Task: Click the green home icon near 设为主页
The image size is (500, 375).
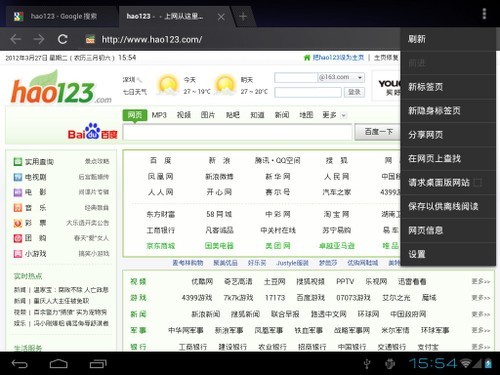Action: pyautogui.click(x=307, y=58)
